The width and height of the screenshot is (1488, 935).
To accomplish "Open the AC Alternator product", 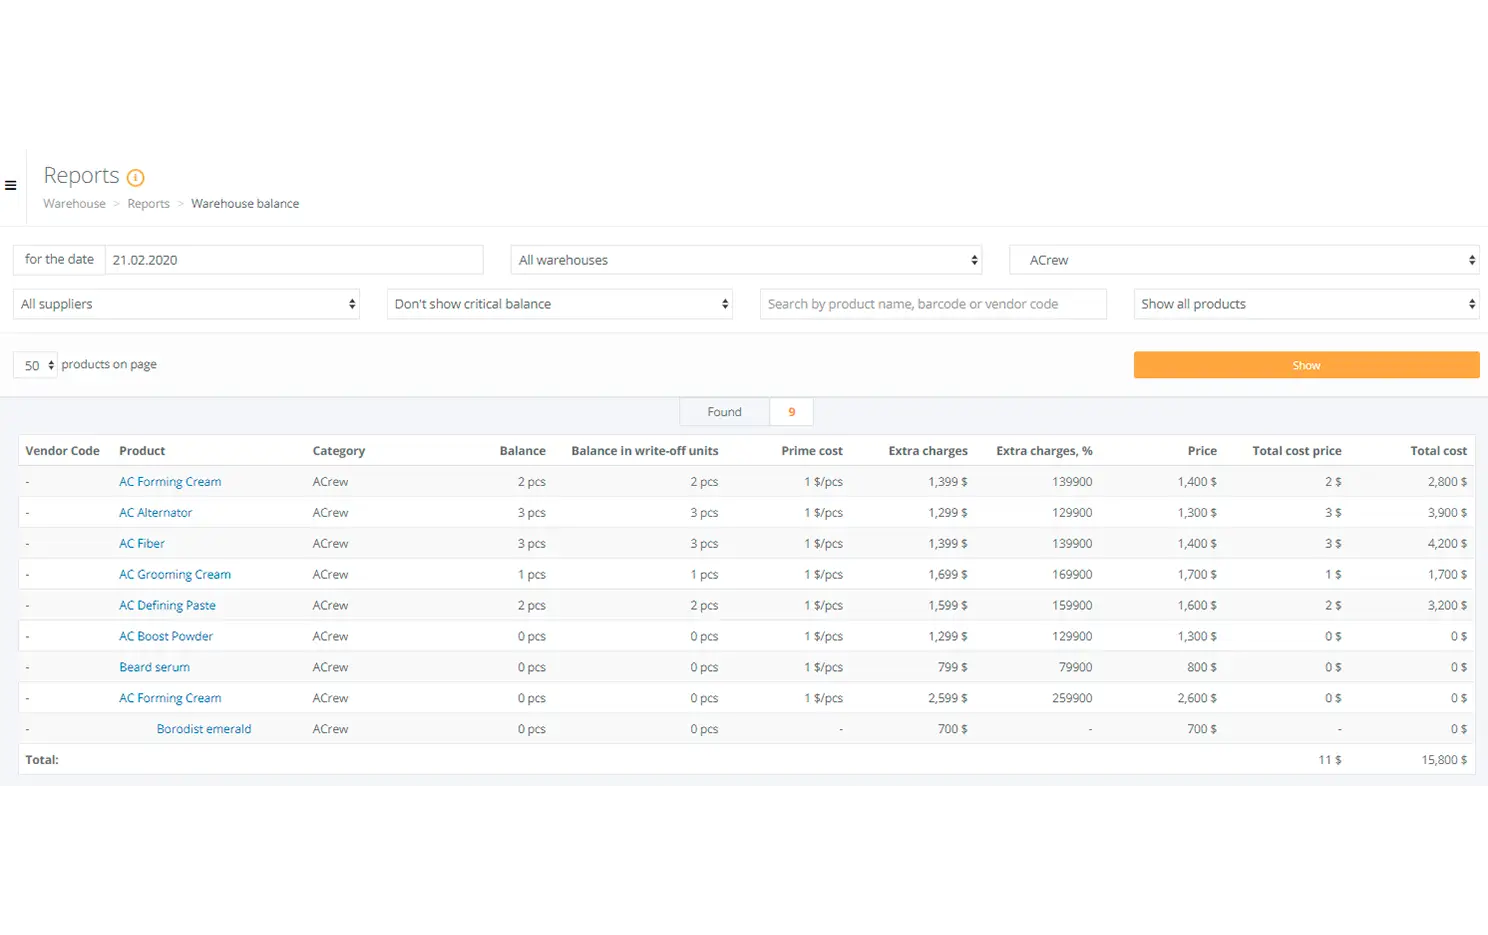I will pyautogui.click(x=156, y=513).
